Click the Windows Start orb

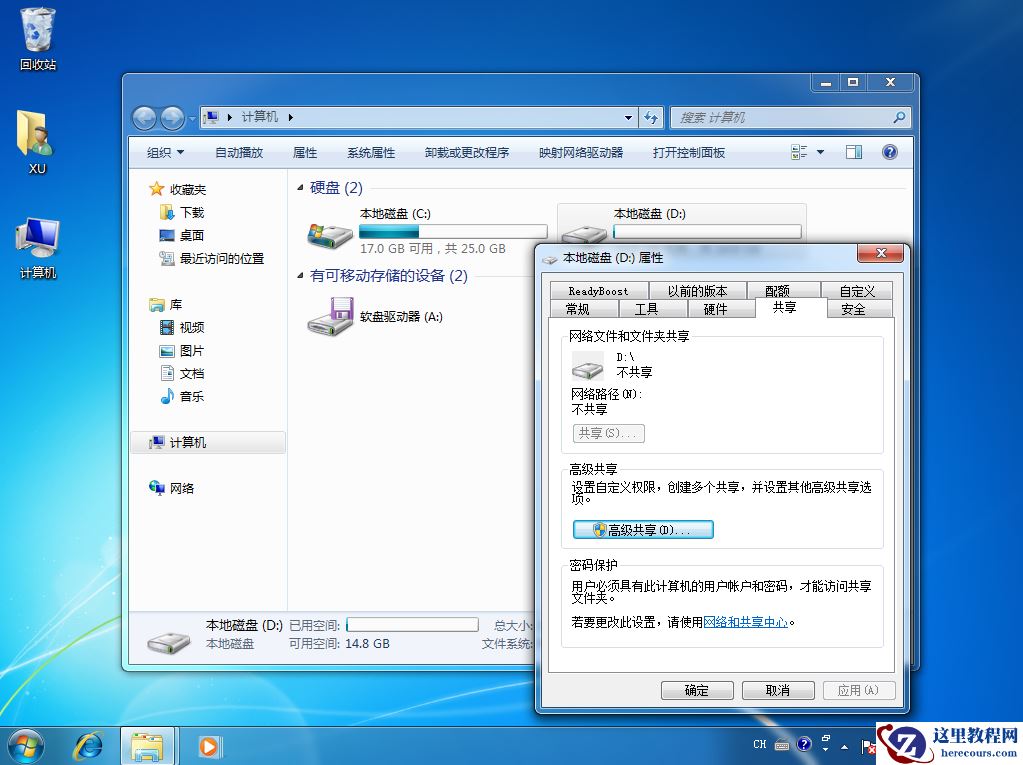point(25,746)
